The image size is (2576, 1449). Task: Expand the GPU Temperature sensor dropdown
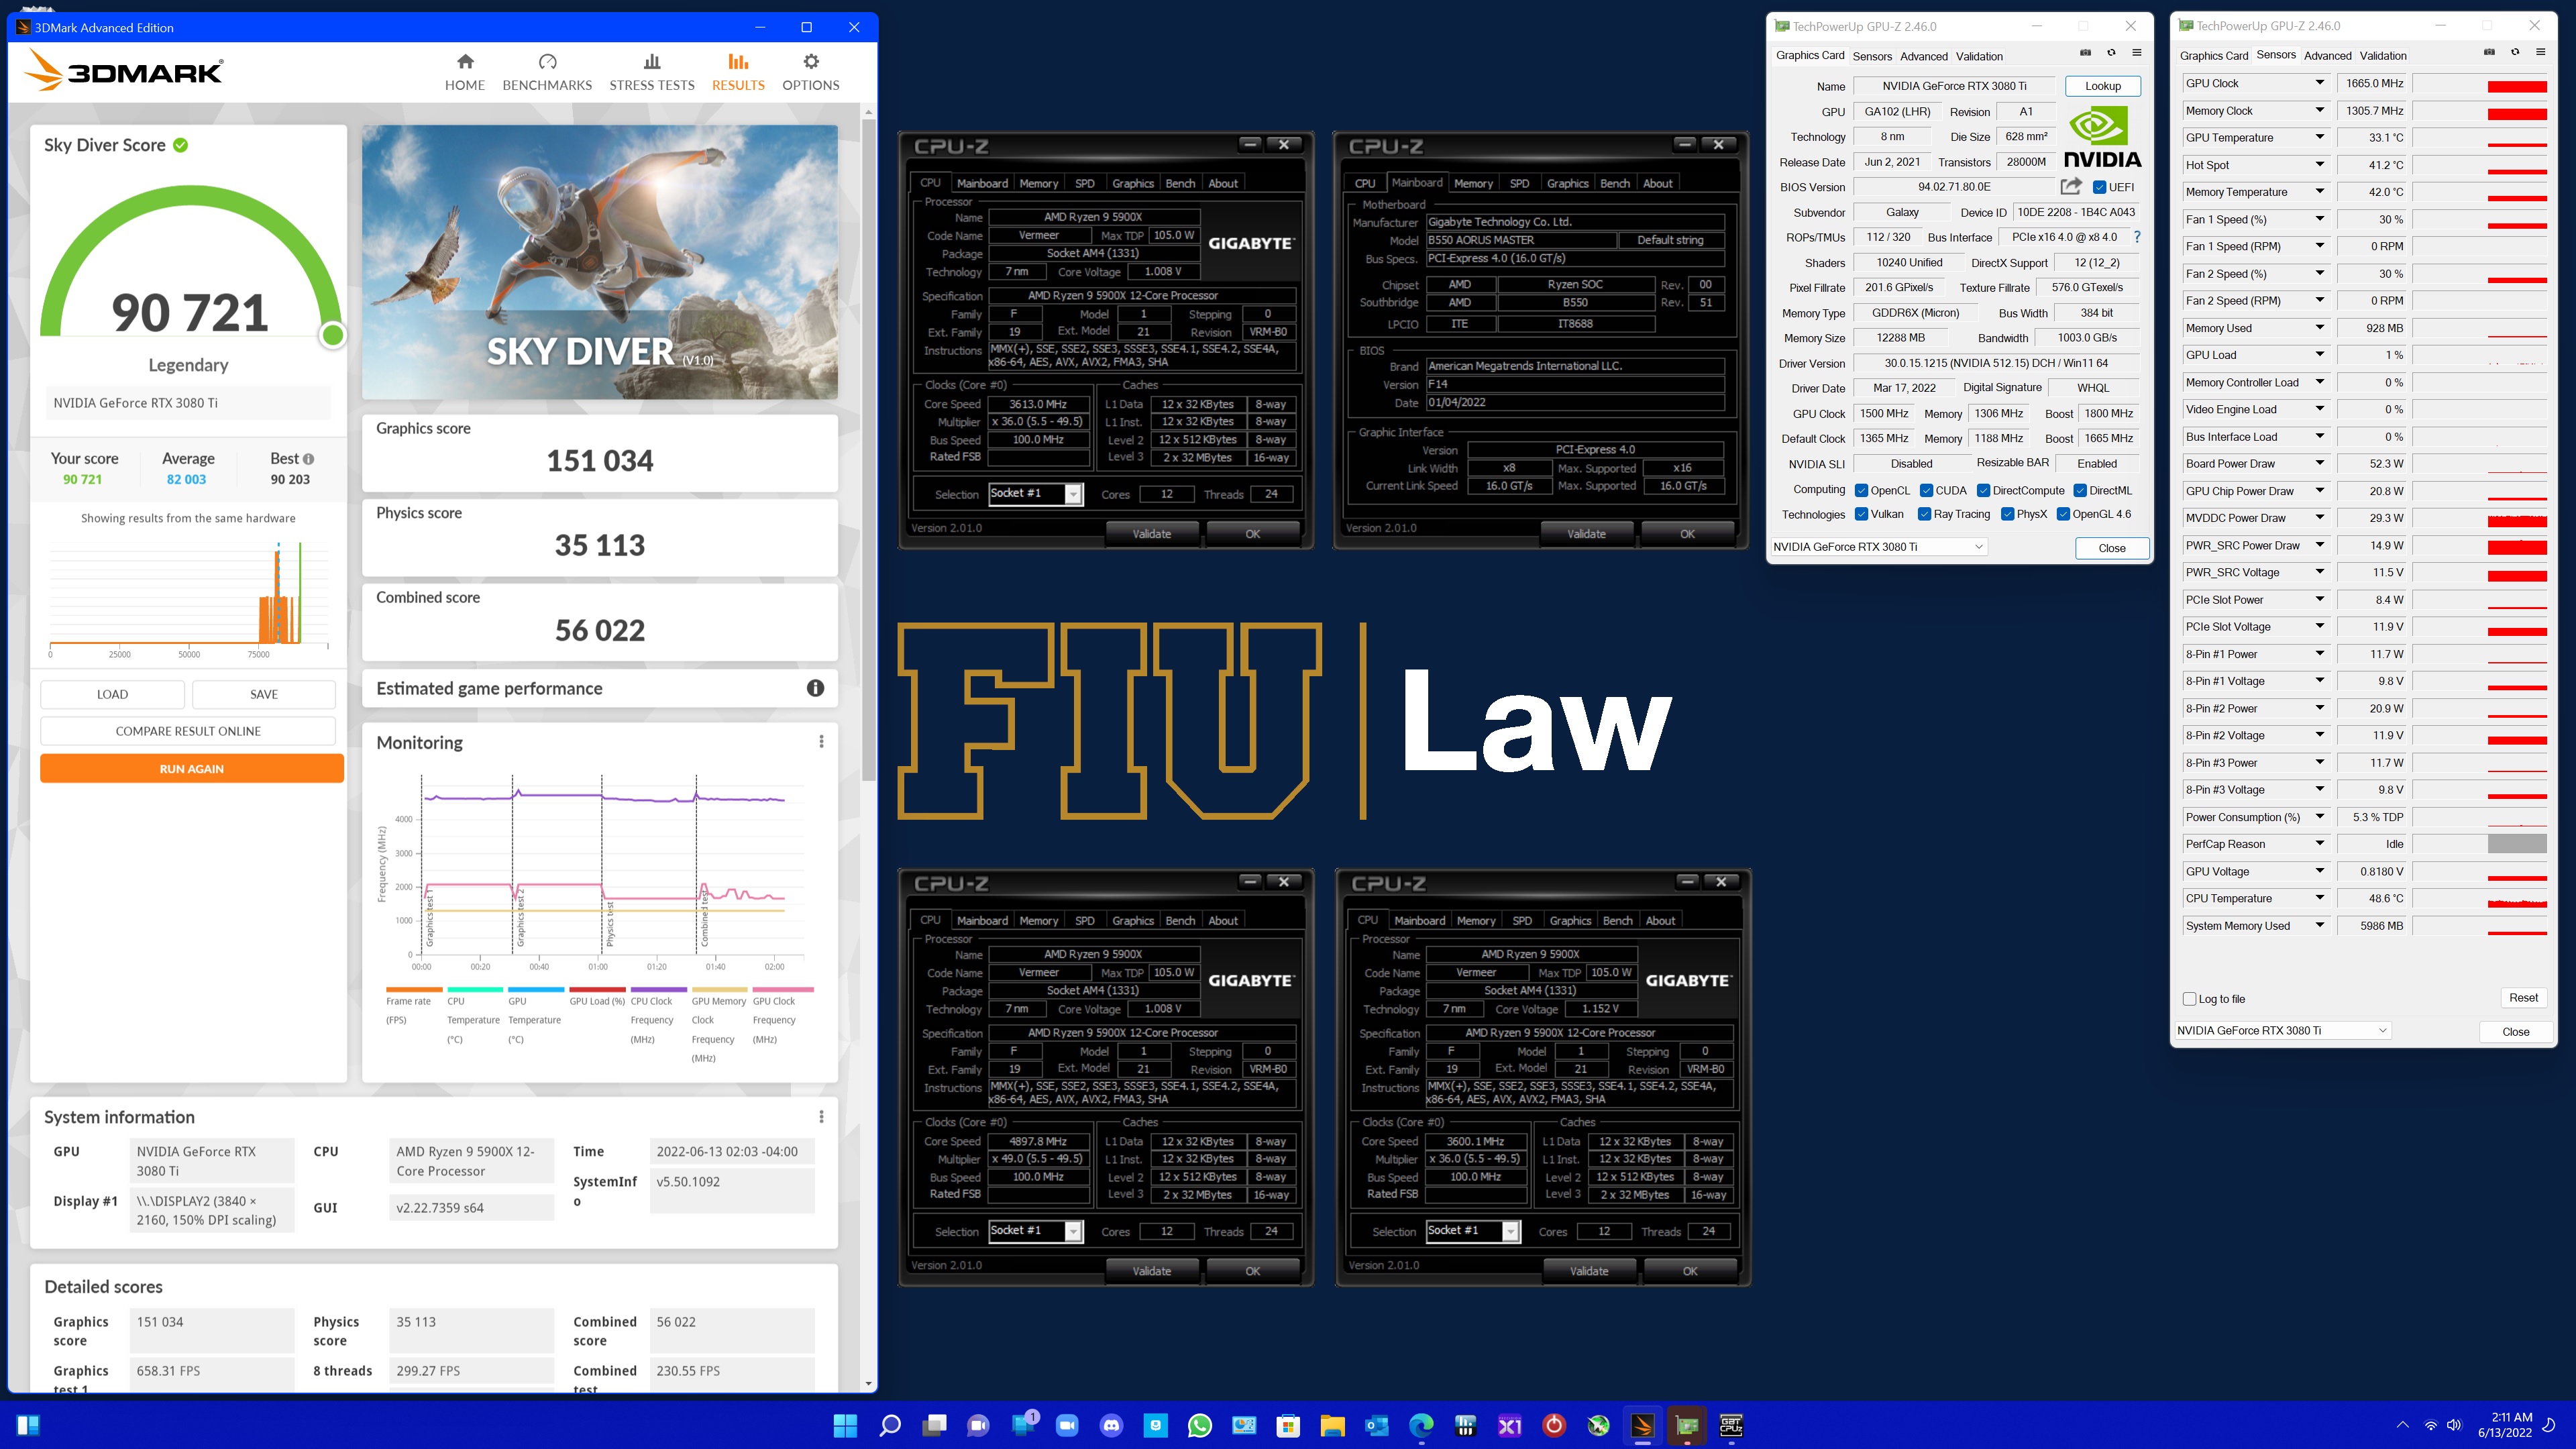tap(2320, 137)
